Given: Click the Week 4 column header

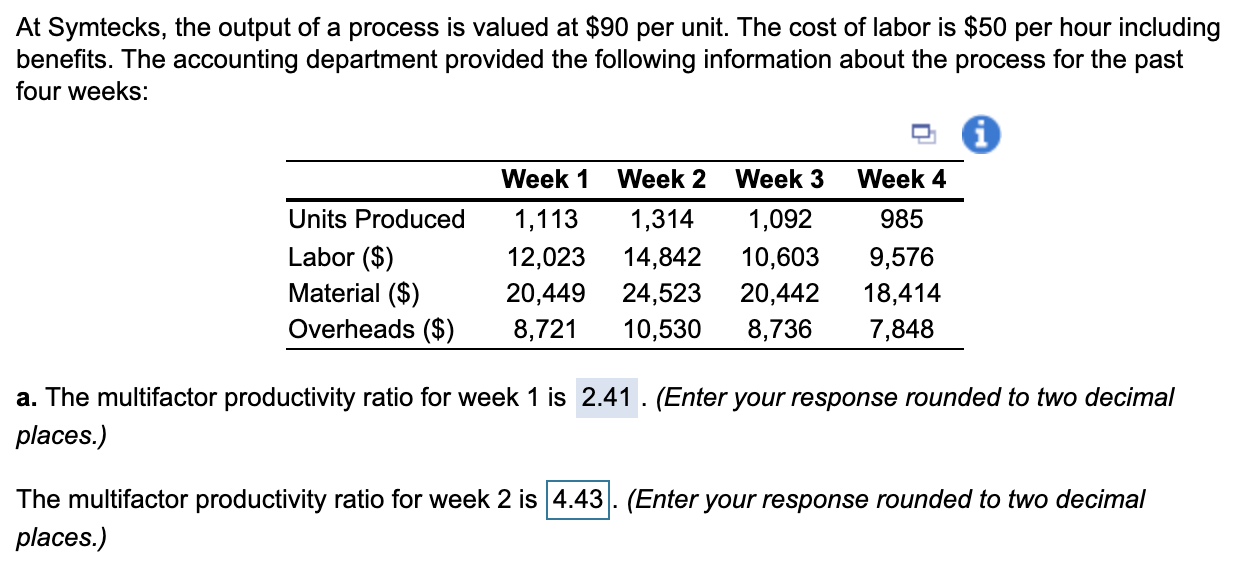Looking at the screenshot, I should [x=901, y=179].
